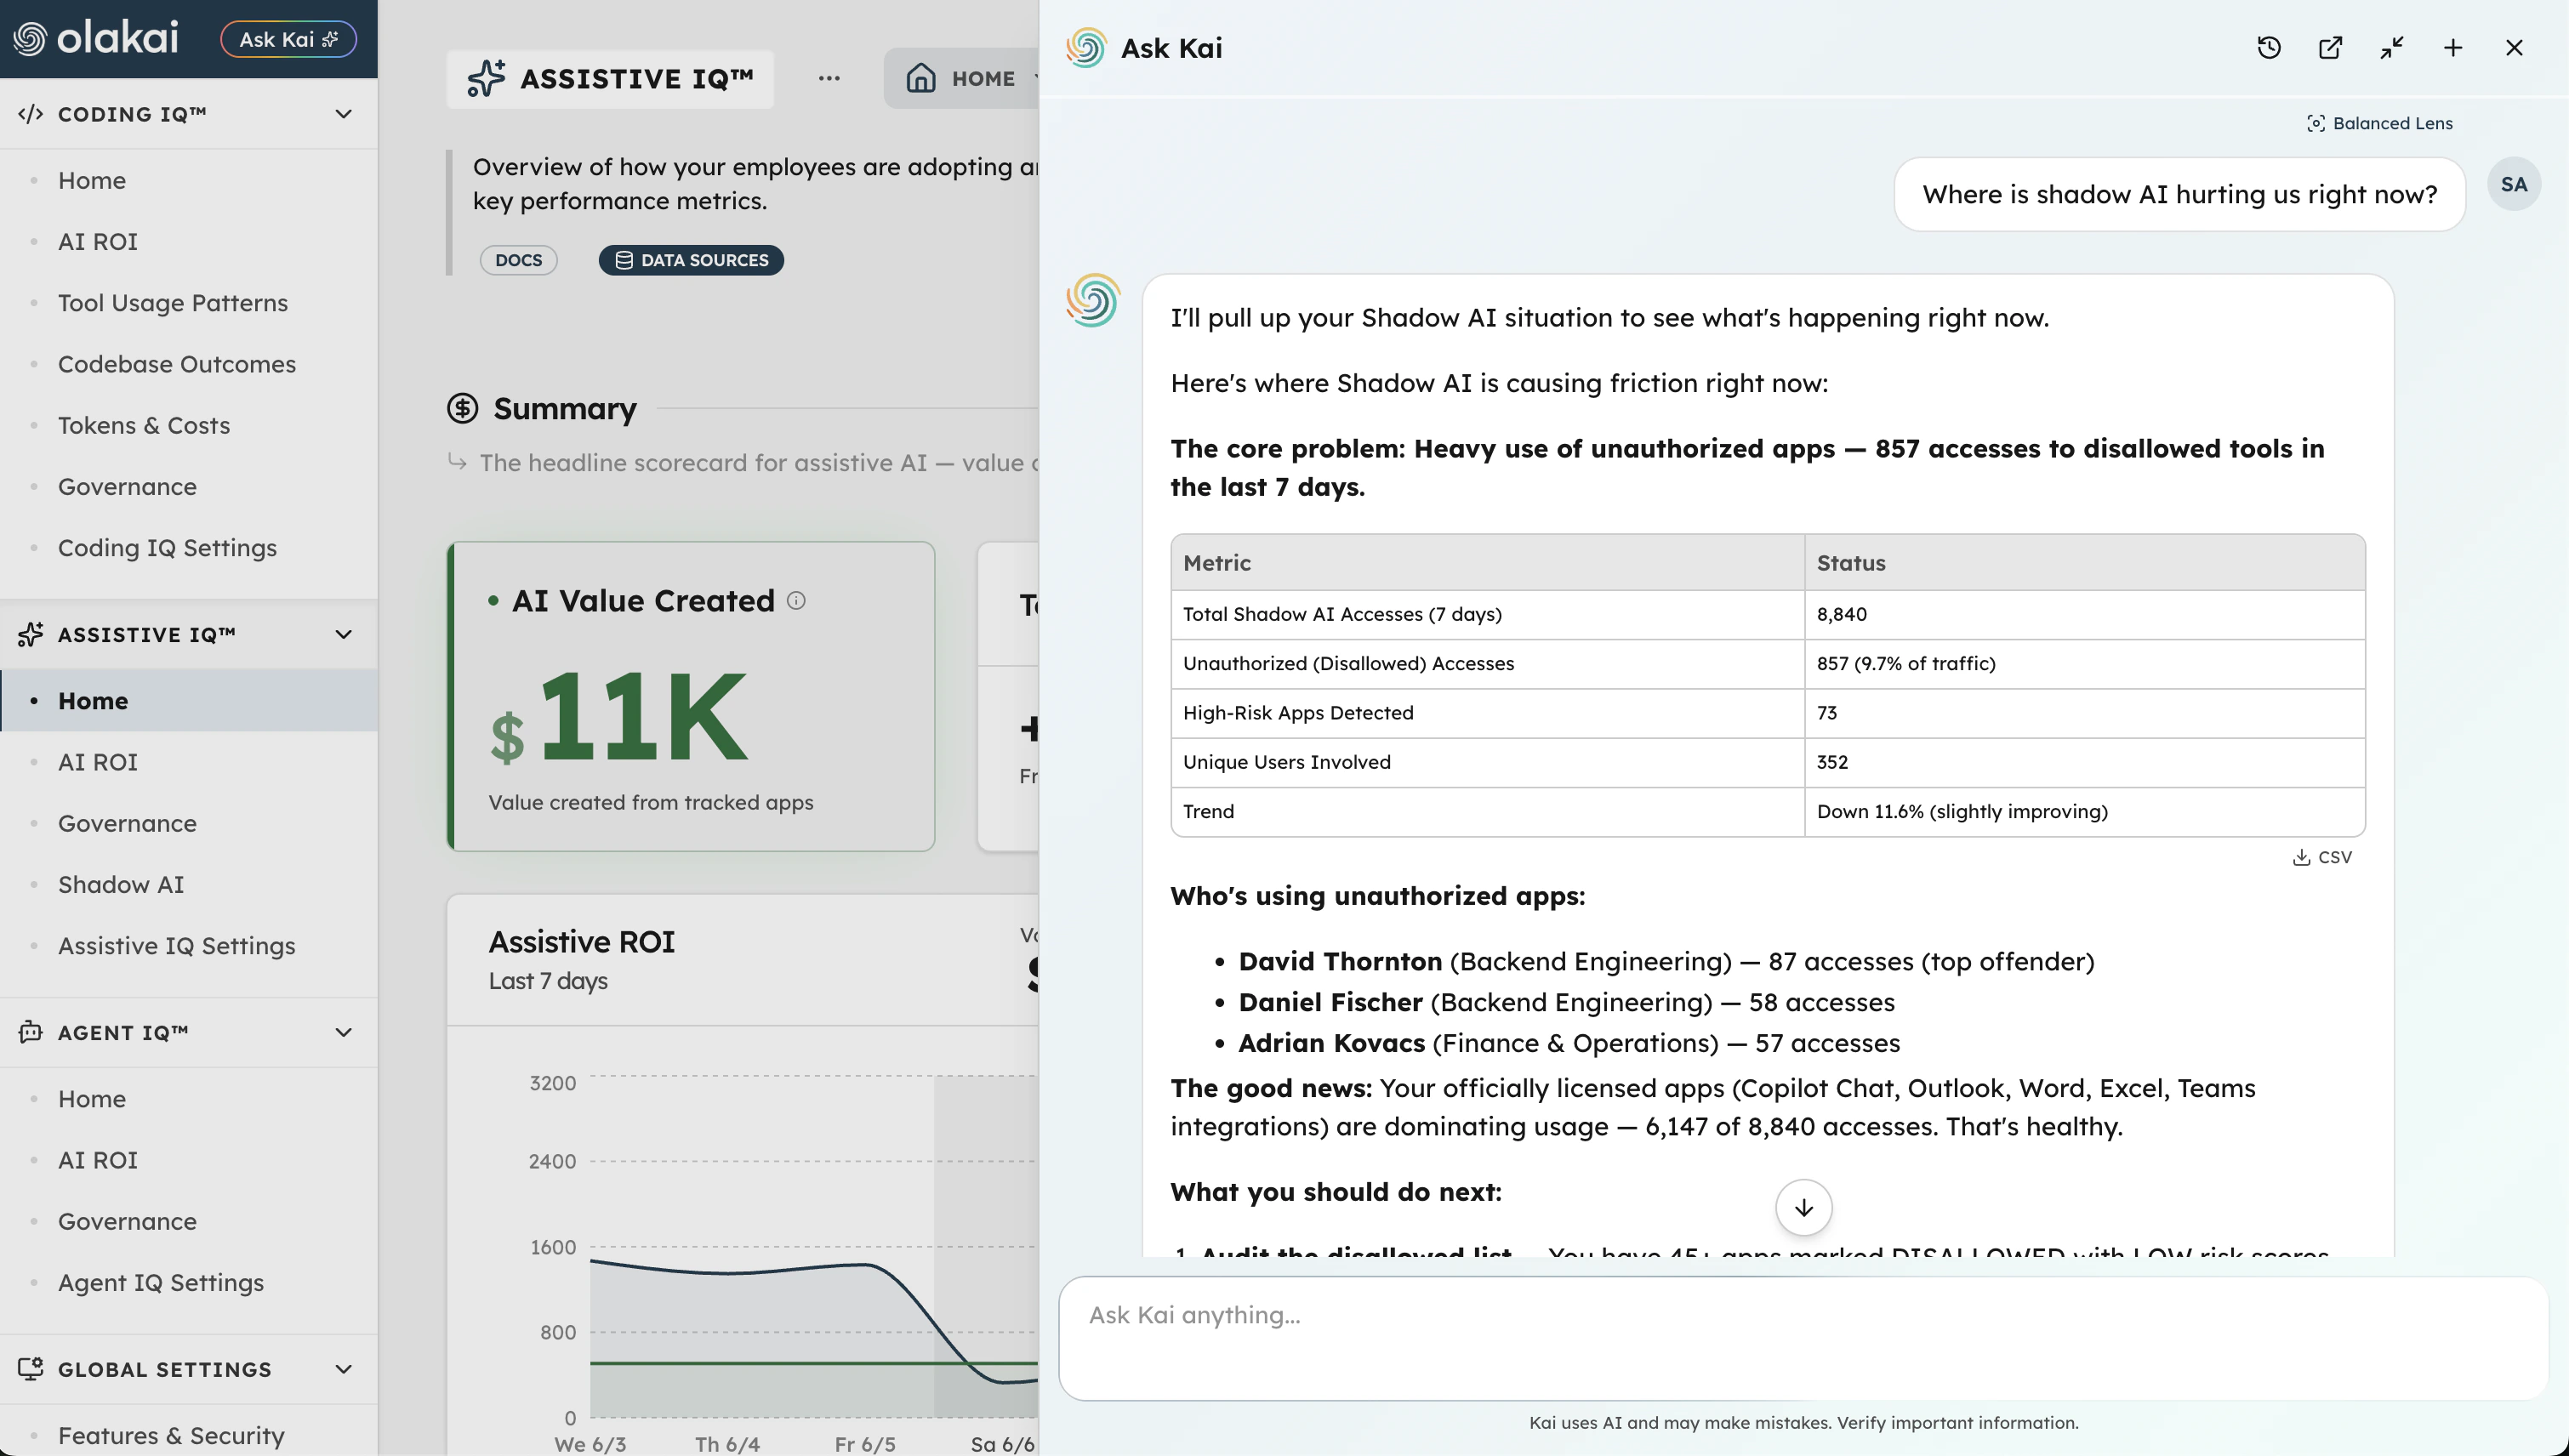
Task: Focus the Ask Kai anything input field
Action: coord(1803,1338)
